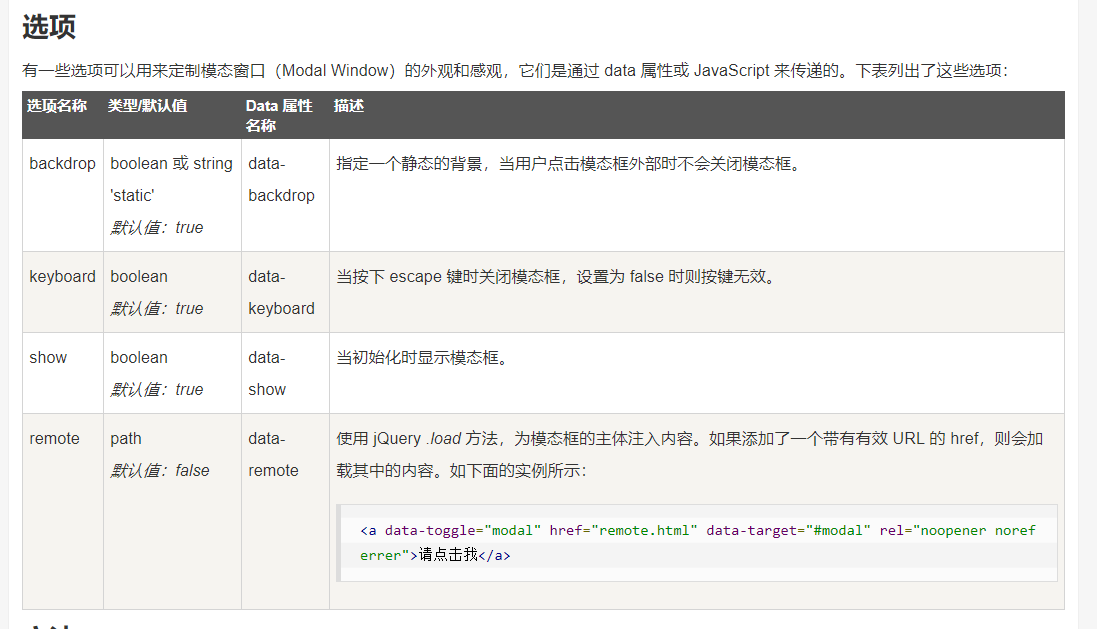Click the description 当初始化时显示模态框

coord(422,358)
